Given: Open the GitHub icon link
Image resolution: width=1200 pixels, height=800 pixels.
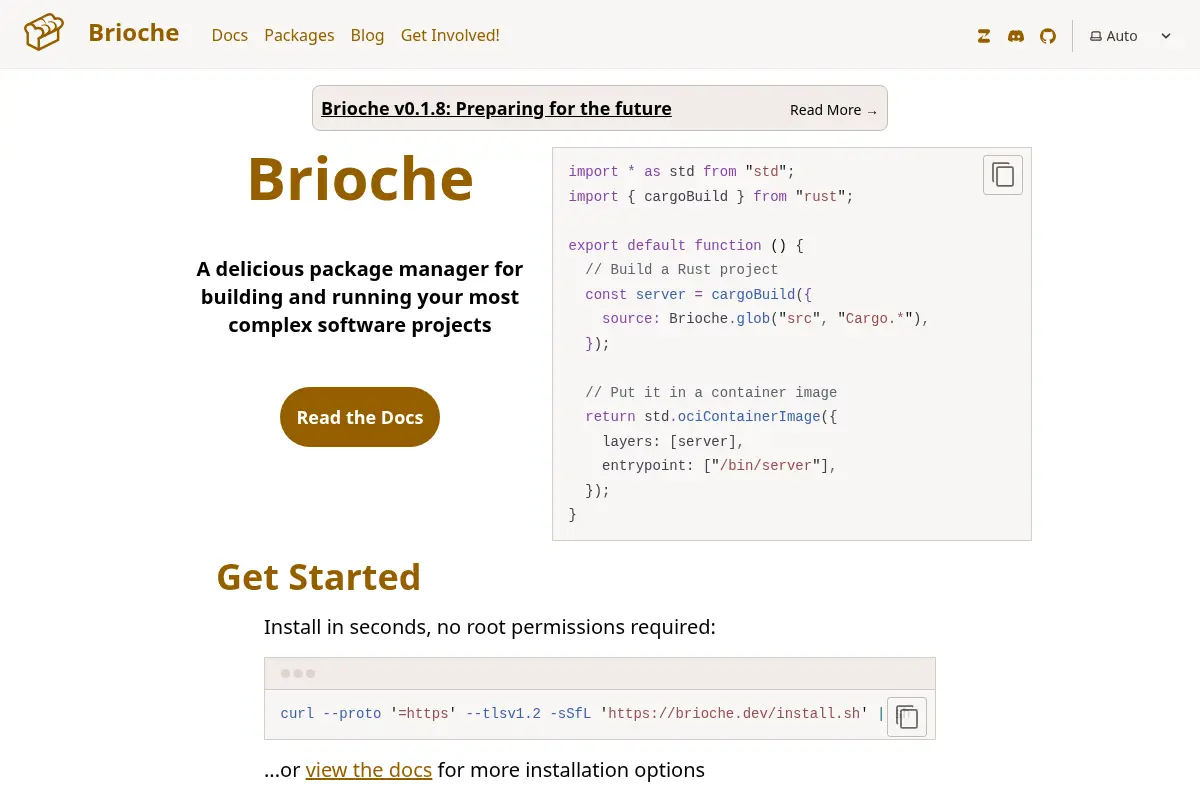Looking at the screenshot, I should [1048, 36].
